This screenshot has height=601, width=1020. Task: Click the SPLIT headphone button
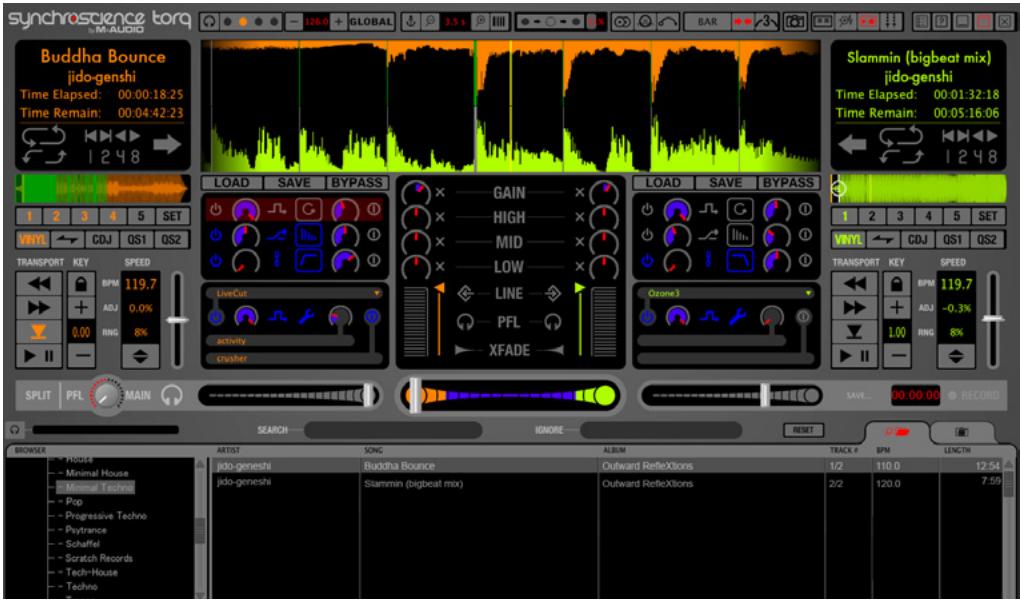38,395
